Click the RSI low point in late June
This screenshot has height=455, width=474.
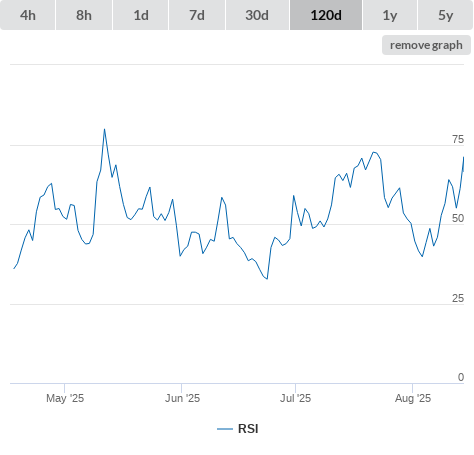(x=267, y=279)
